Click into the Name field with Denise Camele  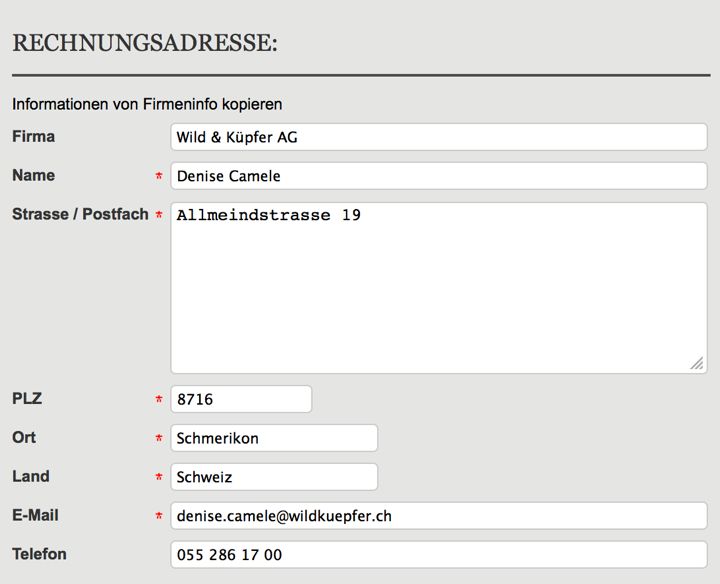[x=438, y=176]
